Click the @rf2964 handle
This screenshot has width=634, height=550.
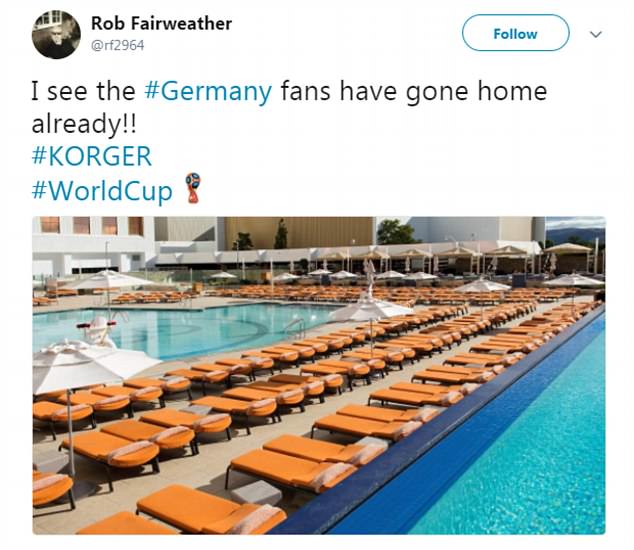point(118,45)
